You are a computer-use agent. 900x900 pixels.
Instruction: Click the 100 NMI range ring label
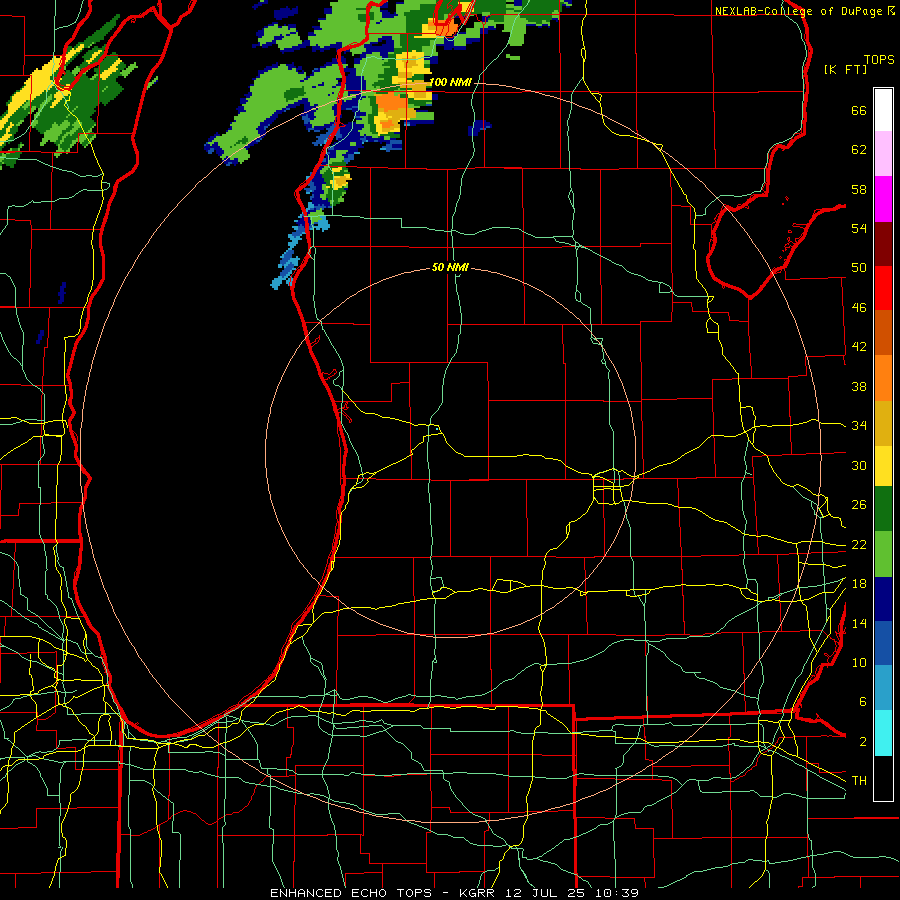(x=451, y=82)
